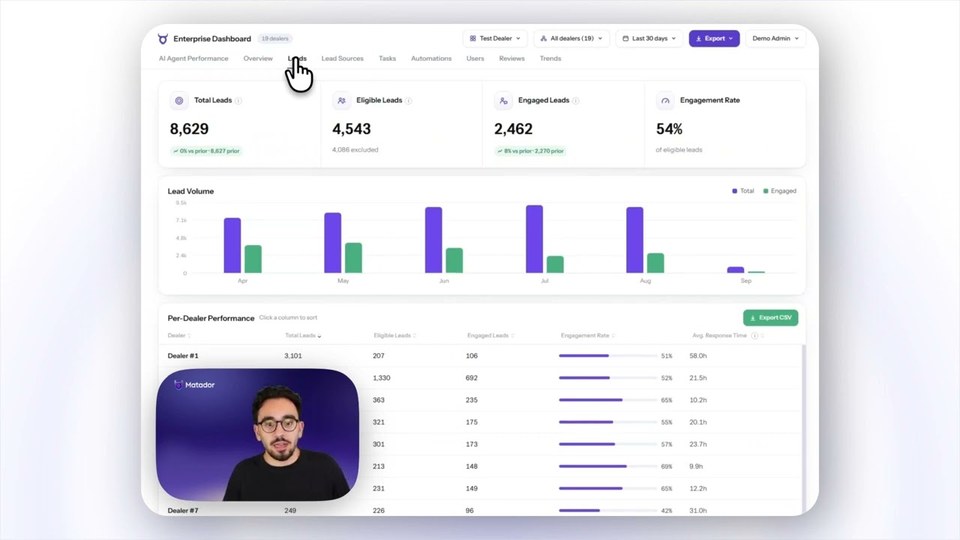
Task: Click the small purple Sep bar
Action: 735,270
